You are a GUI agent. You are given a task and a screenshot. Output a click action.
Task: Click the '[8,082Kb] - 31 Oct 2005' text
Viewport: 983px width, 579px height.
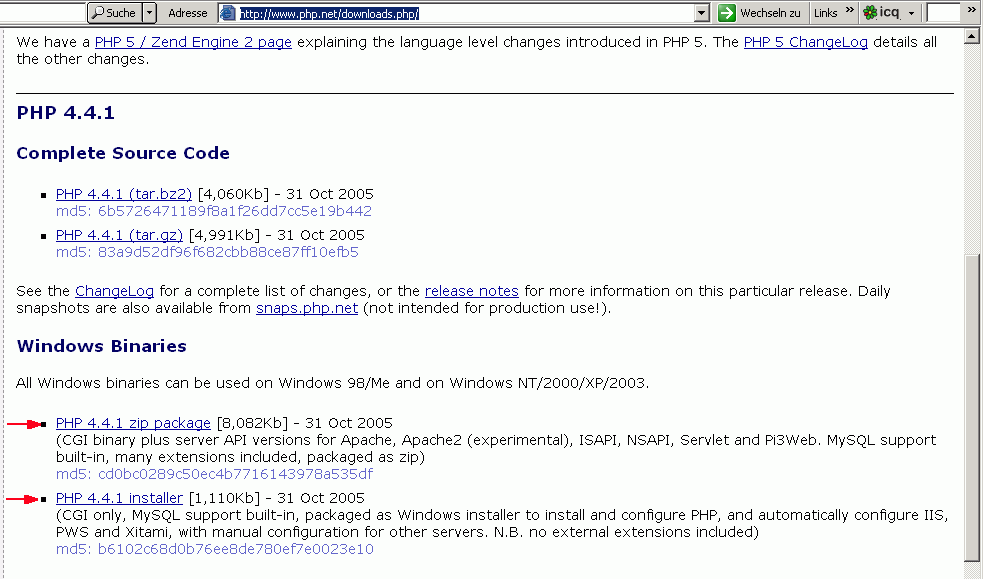(x=305, y=423)
